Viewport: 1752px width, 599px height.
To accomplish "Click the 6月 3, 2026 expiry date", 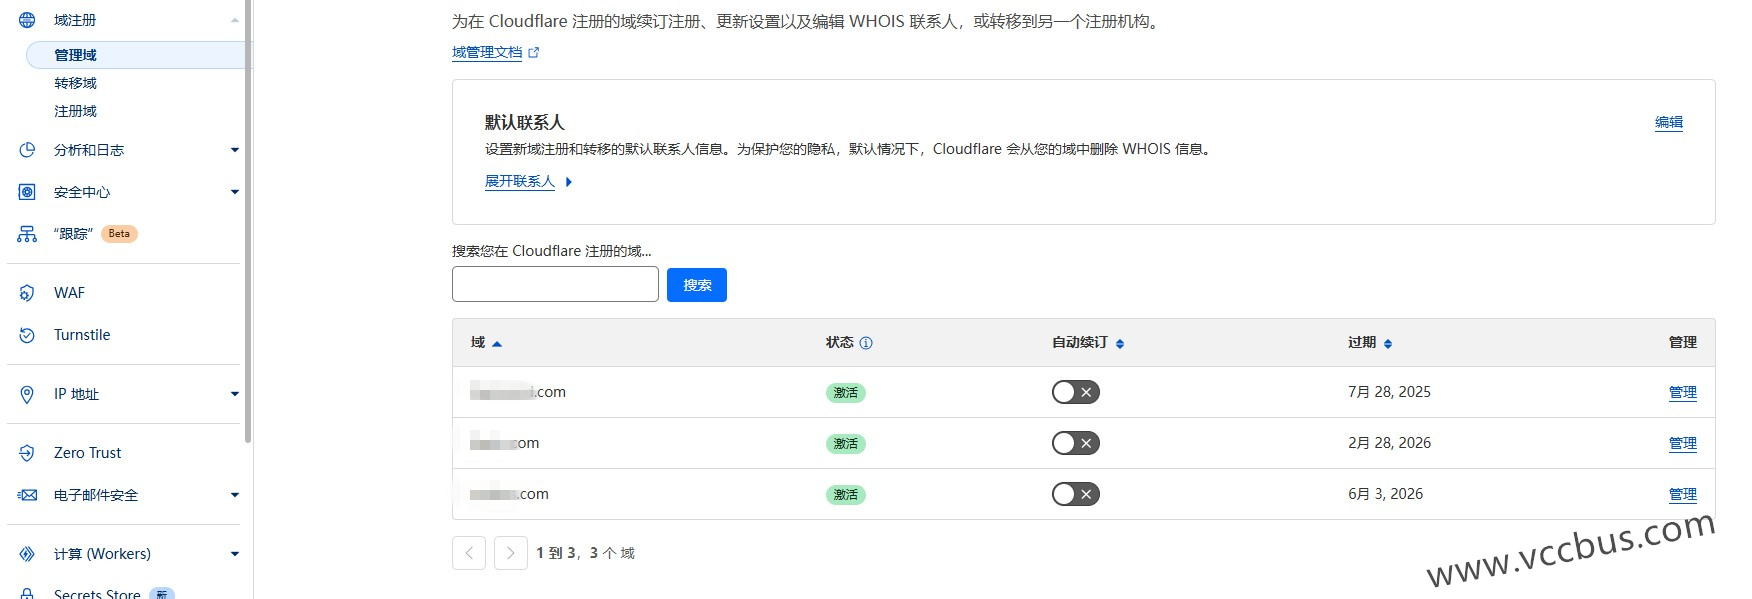I will [x=1385, y=494].
